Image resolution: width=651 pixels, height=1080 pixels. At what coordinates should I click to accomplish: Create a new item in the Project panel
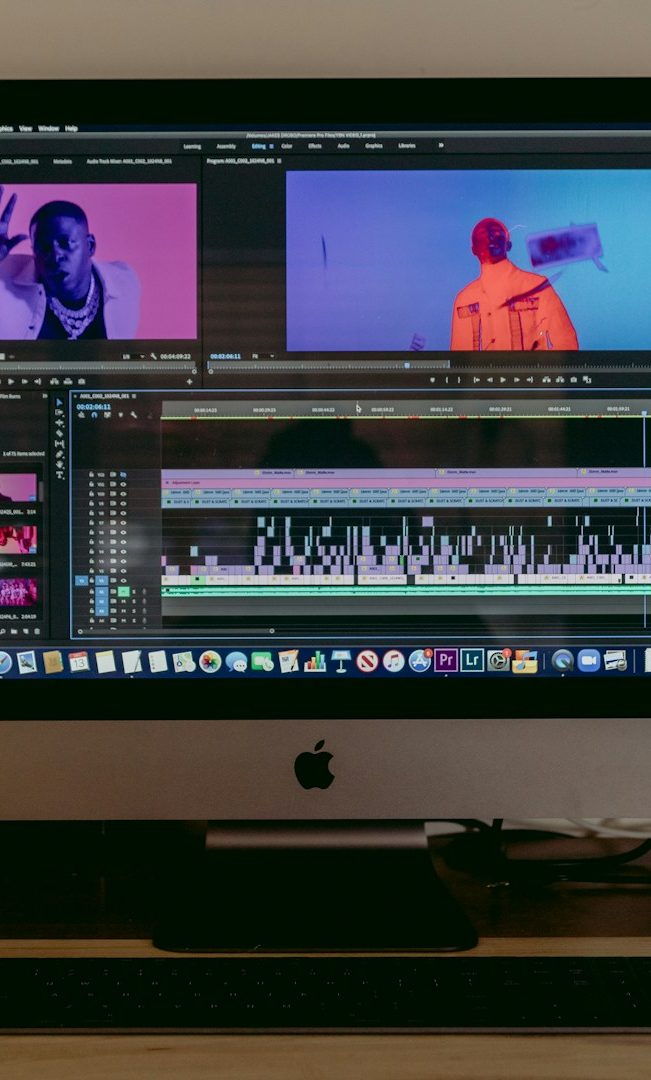point(25,631)
